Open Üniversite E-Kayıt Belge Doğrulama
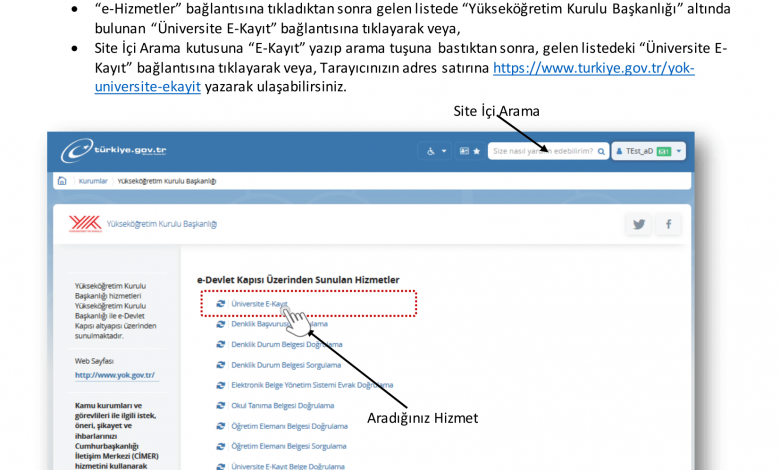Image resolution: width=780 pixels, height=470 pixels. coord(288,466)
